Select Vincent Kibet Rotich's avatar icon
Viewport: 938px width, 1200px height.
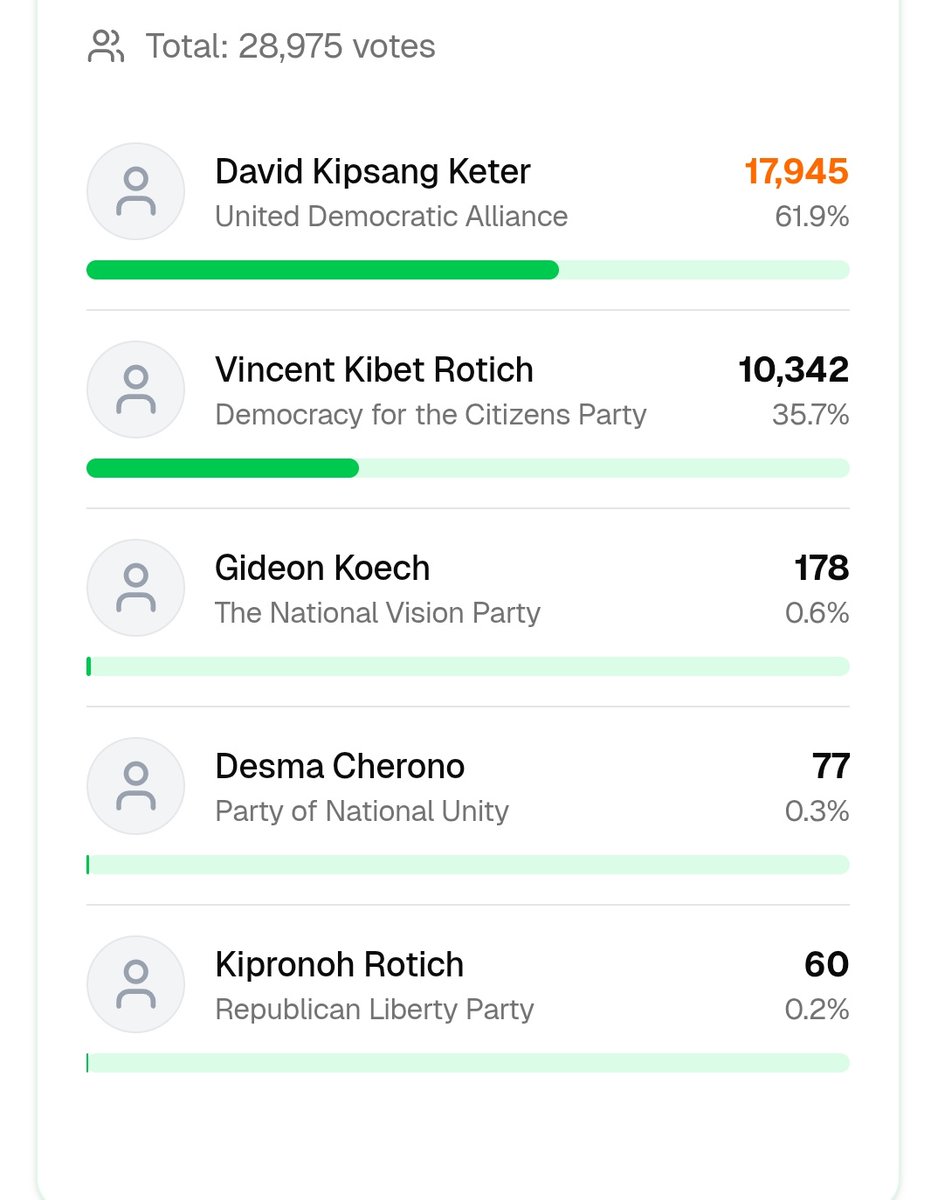[136, 390]
